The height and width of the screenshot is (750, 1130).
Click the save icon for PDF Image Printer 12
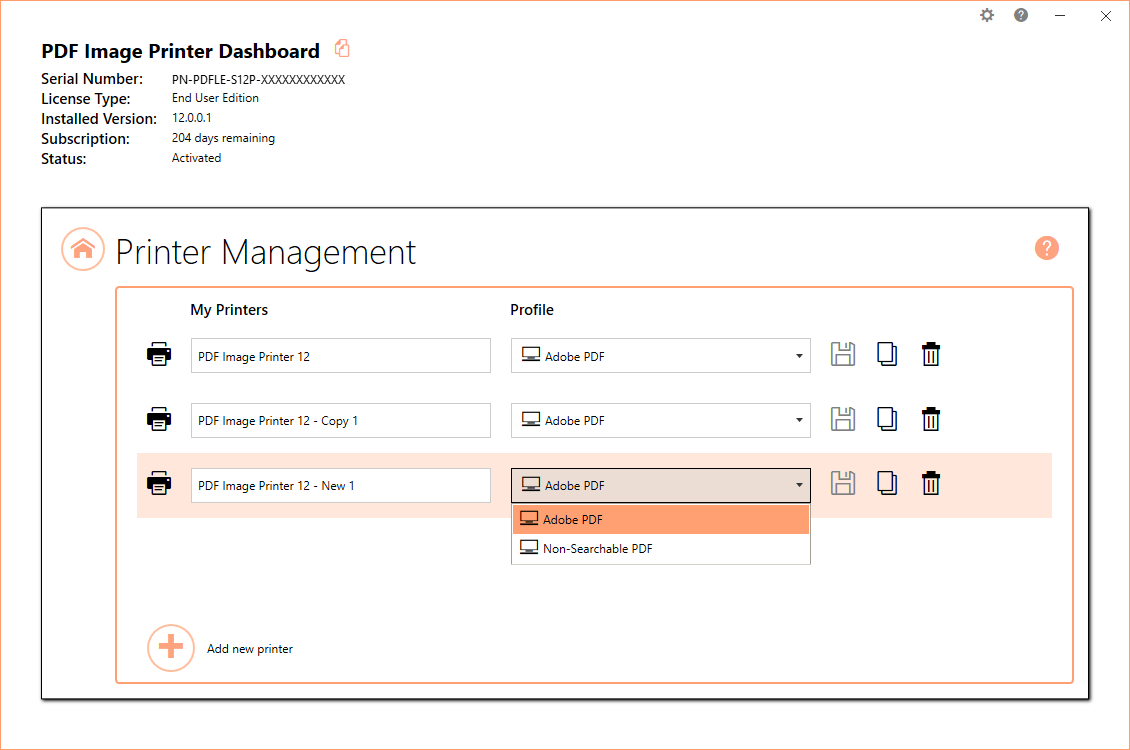click(x=843, y=354)
